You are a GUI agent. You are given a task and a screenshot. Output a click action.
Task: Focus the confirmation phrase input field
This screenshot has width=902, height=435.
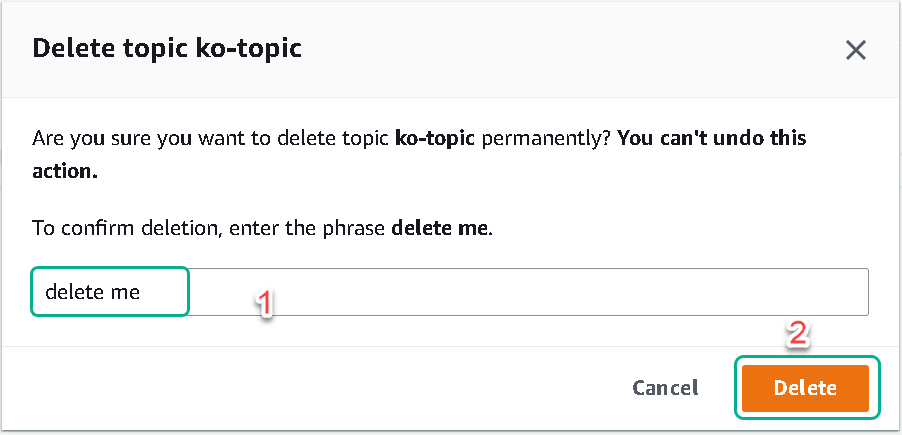449,292
